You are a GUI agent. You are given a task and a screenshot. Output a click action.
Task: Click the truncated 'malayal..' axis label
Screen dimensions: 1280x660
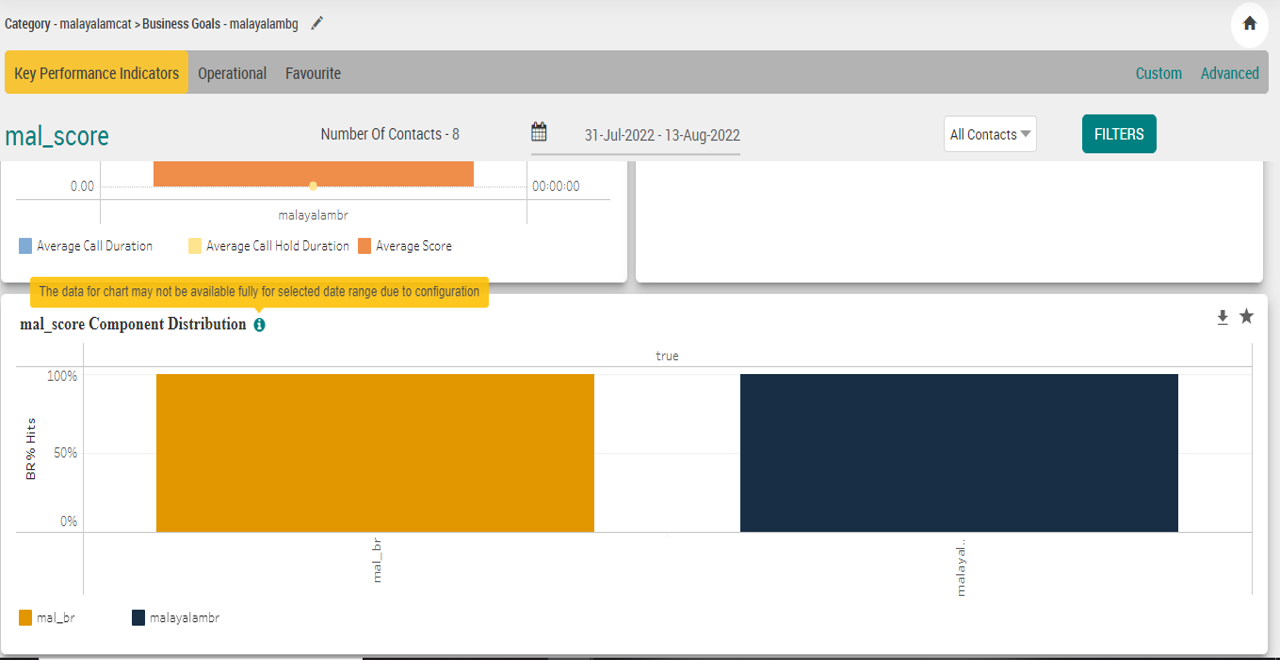[961, 570]
